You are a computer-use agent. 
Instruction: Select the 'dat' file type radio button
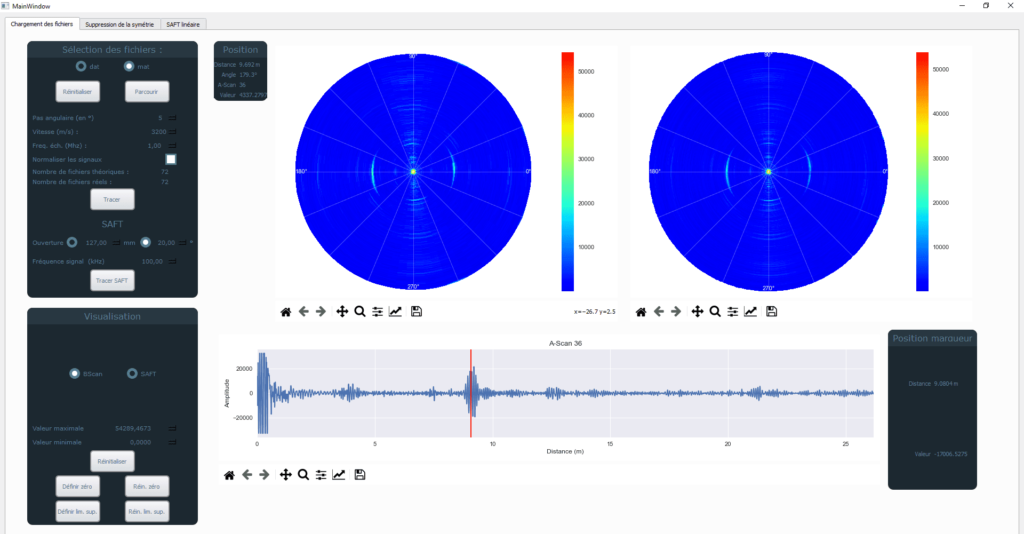pyautogui.click(x=82, y=66)
